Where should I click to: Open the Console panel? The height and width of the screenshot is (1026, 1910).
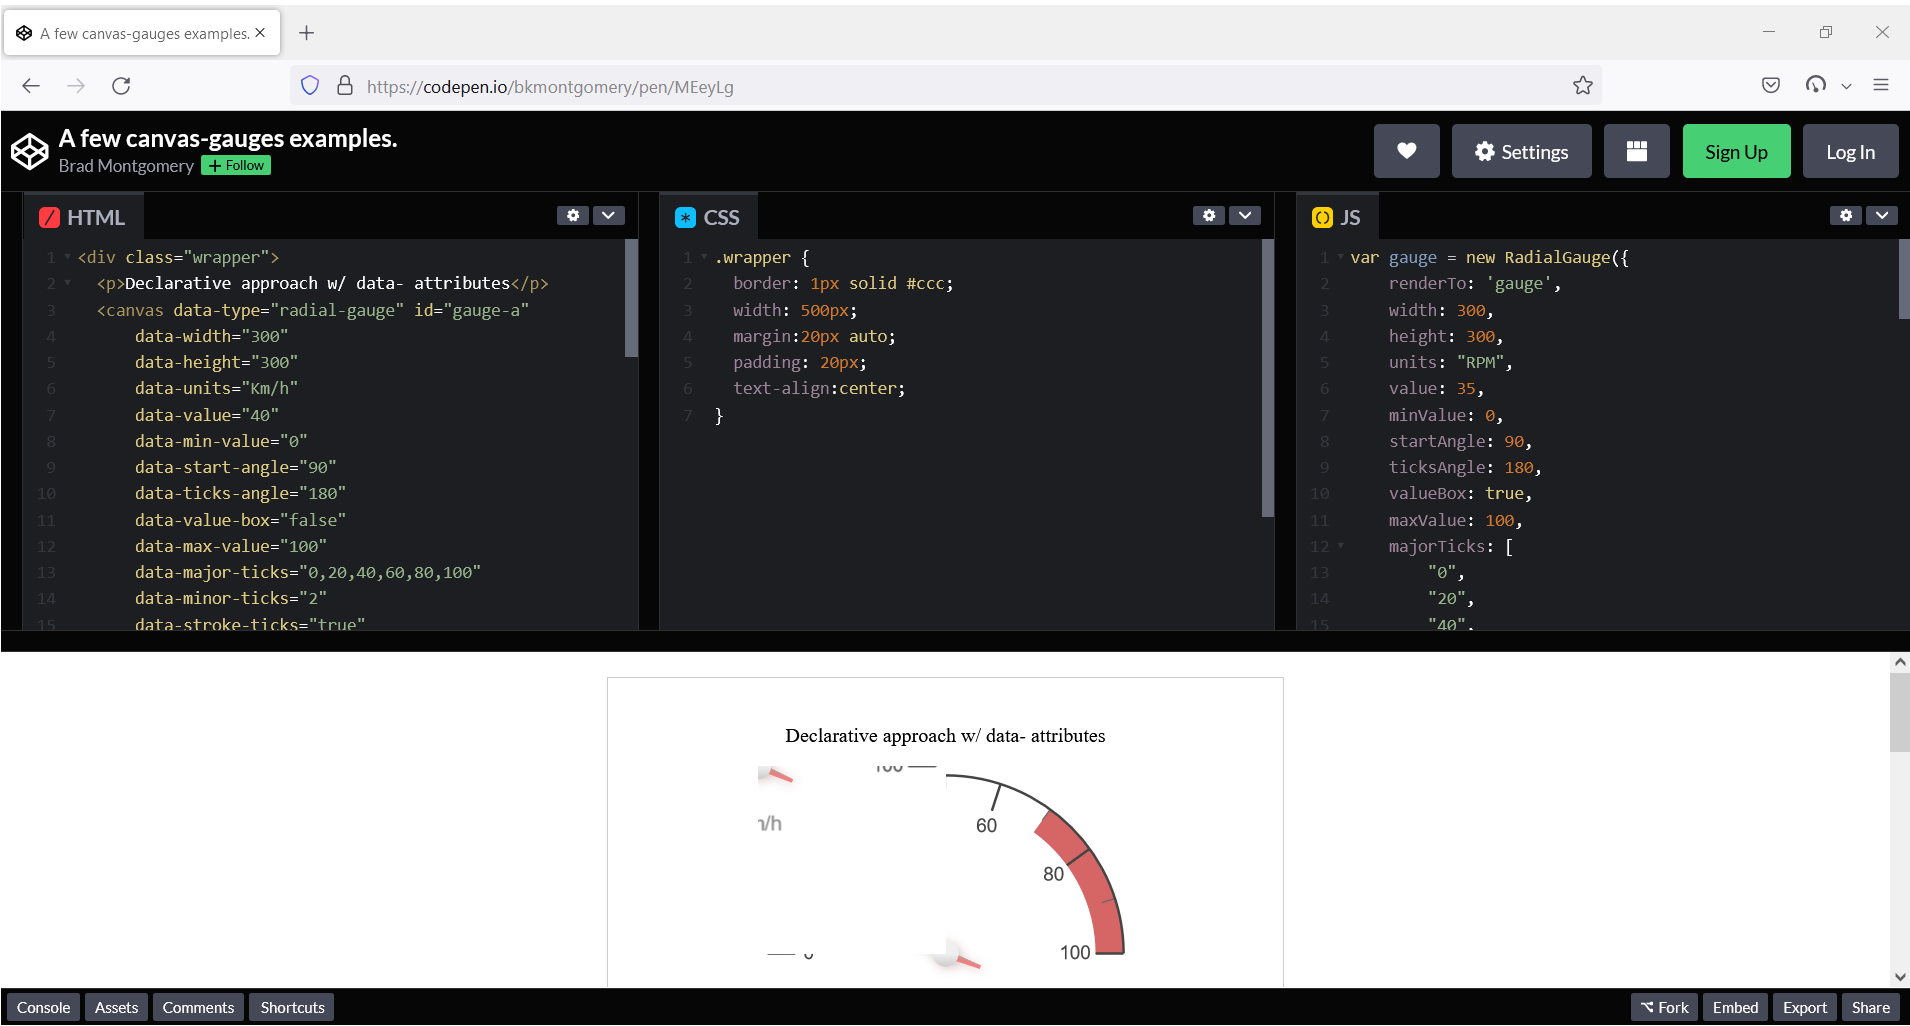point(42,1007)
